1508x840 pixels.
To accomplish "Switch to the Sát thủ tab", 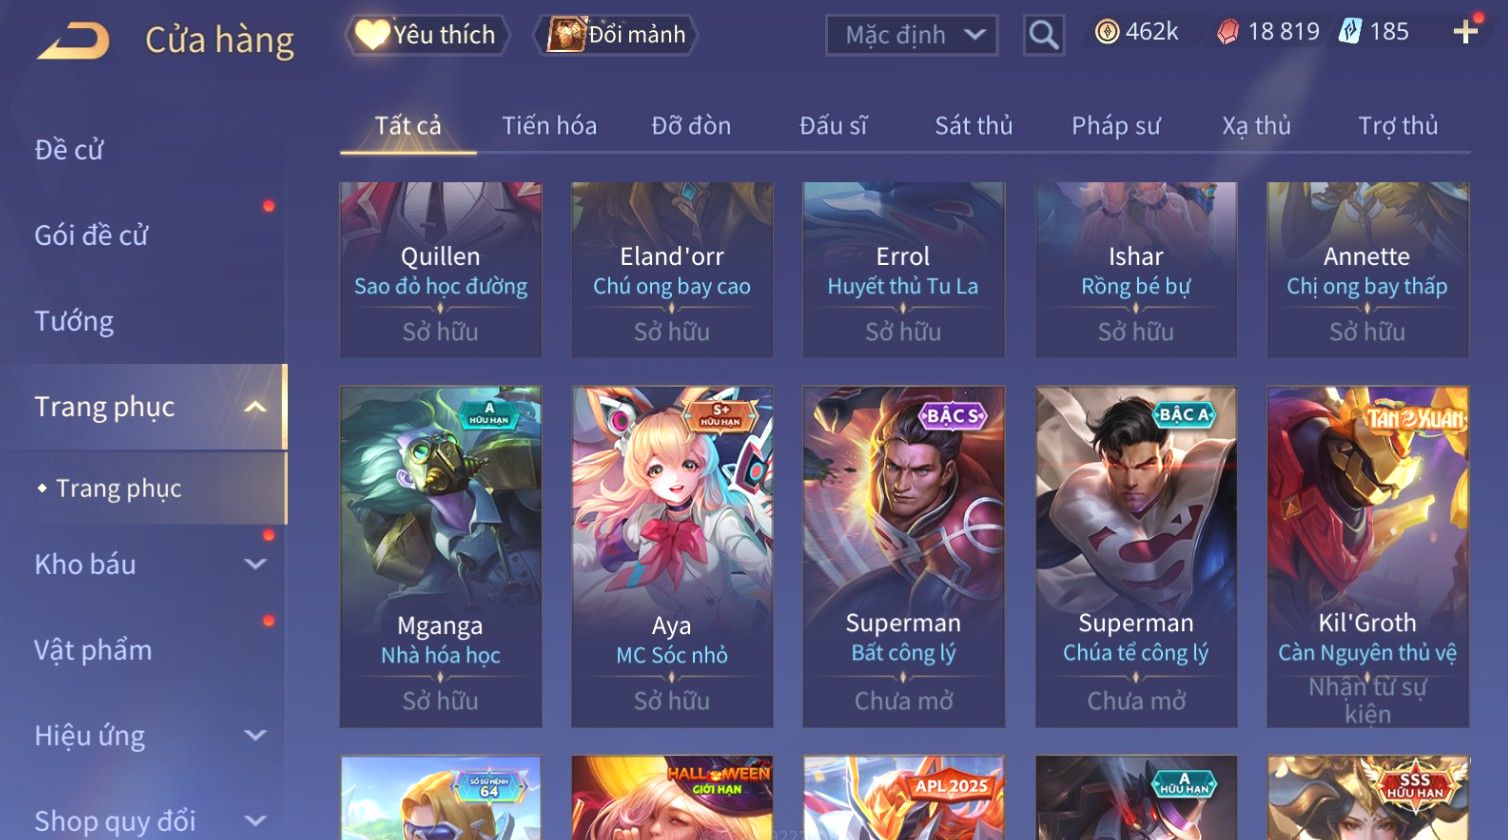I will pos(973,126).
